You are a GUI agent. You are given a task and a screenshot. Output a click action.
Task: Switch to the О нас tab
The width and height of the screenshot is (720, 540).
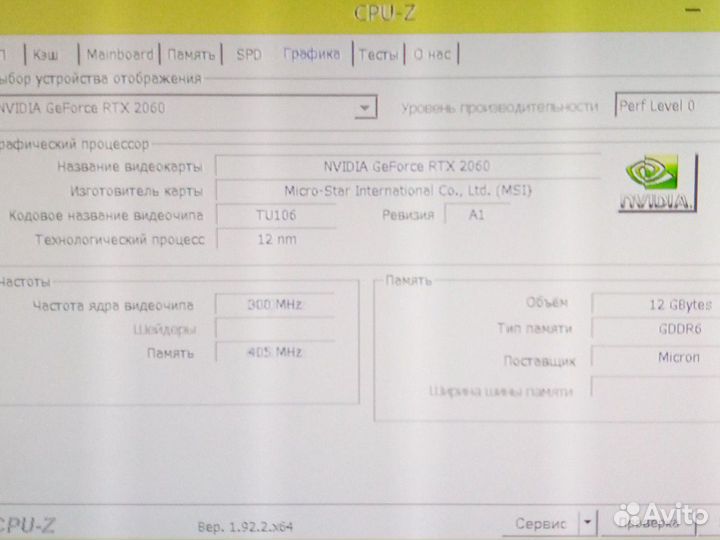coord(432,55)
